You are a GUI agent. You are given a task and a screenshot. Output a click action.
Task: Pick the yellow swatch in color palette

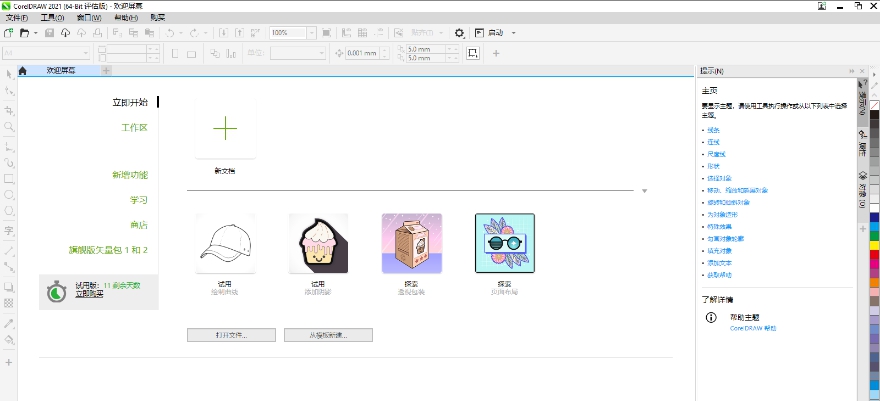874,245
